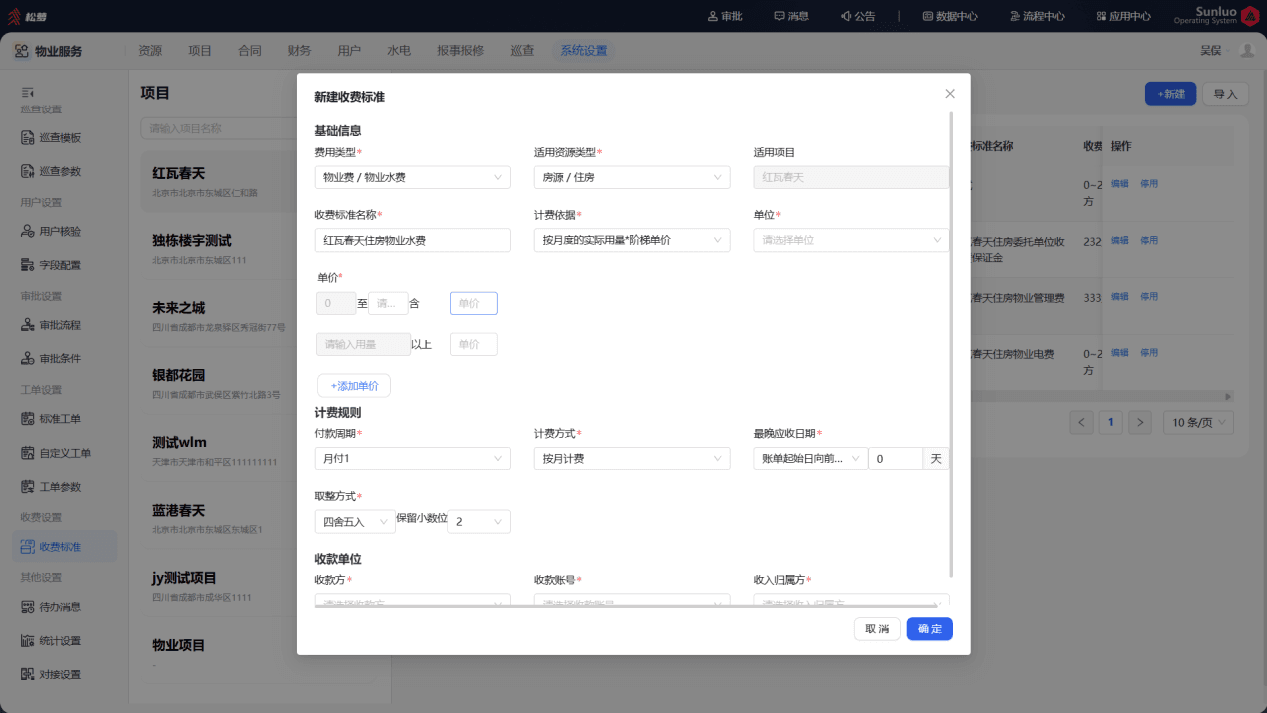Screen dimensions: 1267x713
Task: Click the 单价 price field in first tier
Action: (x=473, y=303)
